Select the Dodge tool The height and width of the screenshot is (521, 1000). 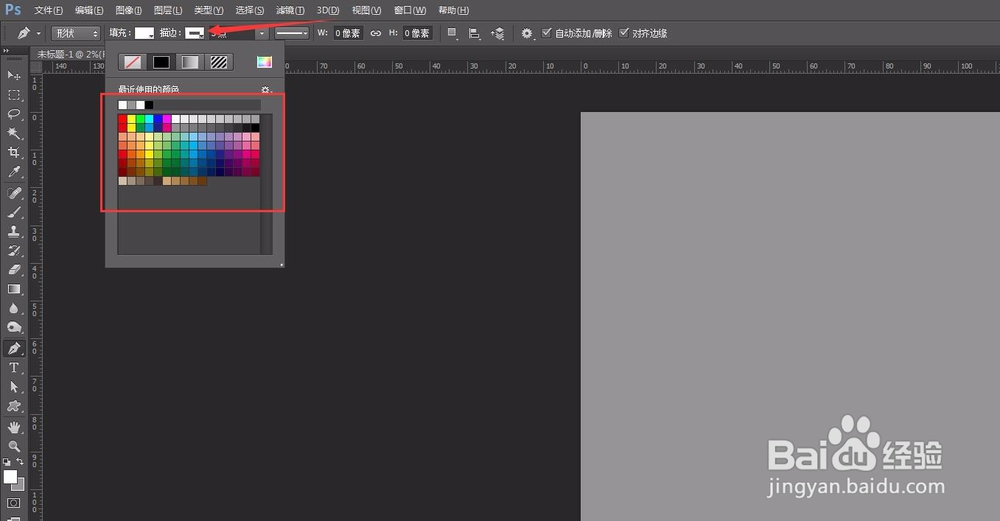13,327
